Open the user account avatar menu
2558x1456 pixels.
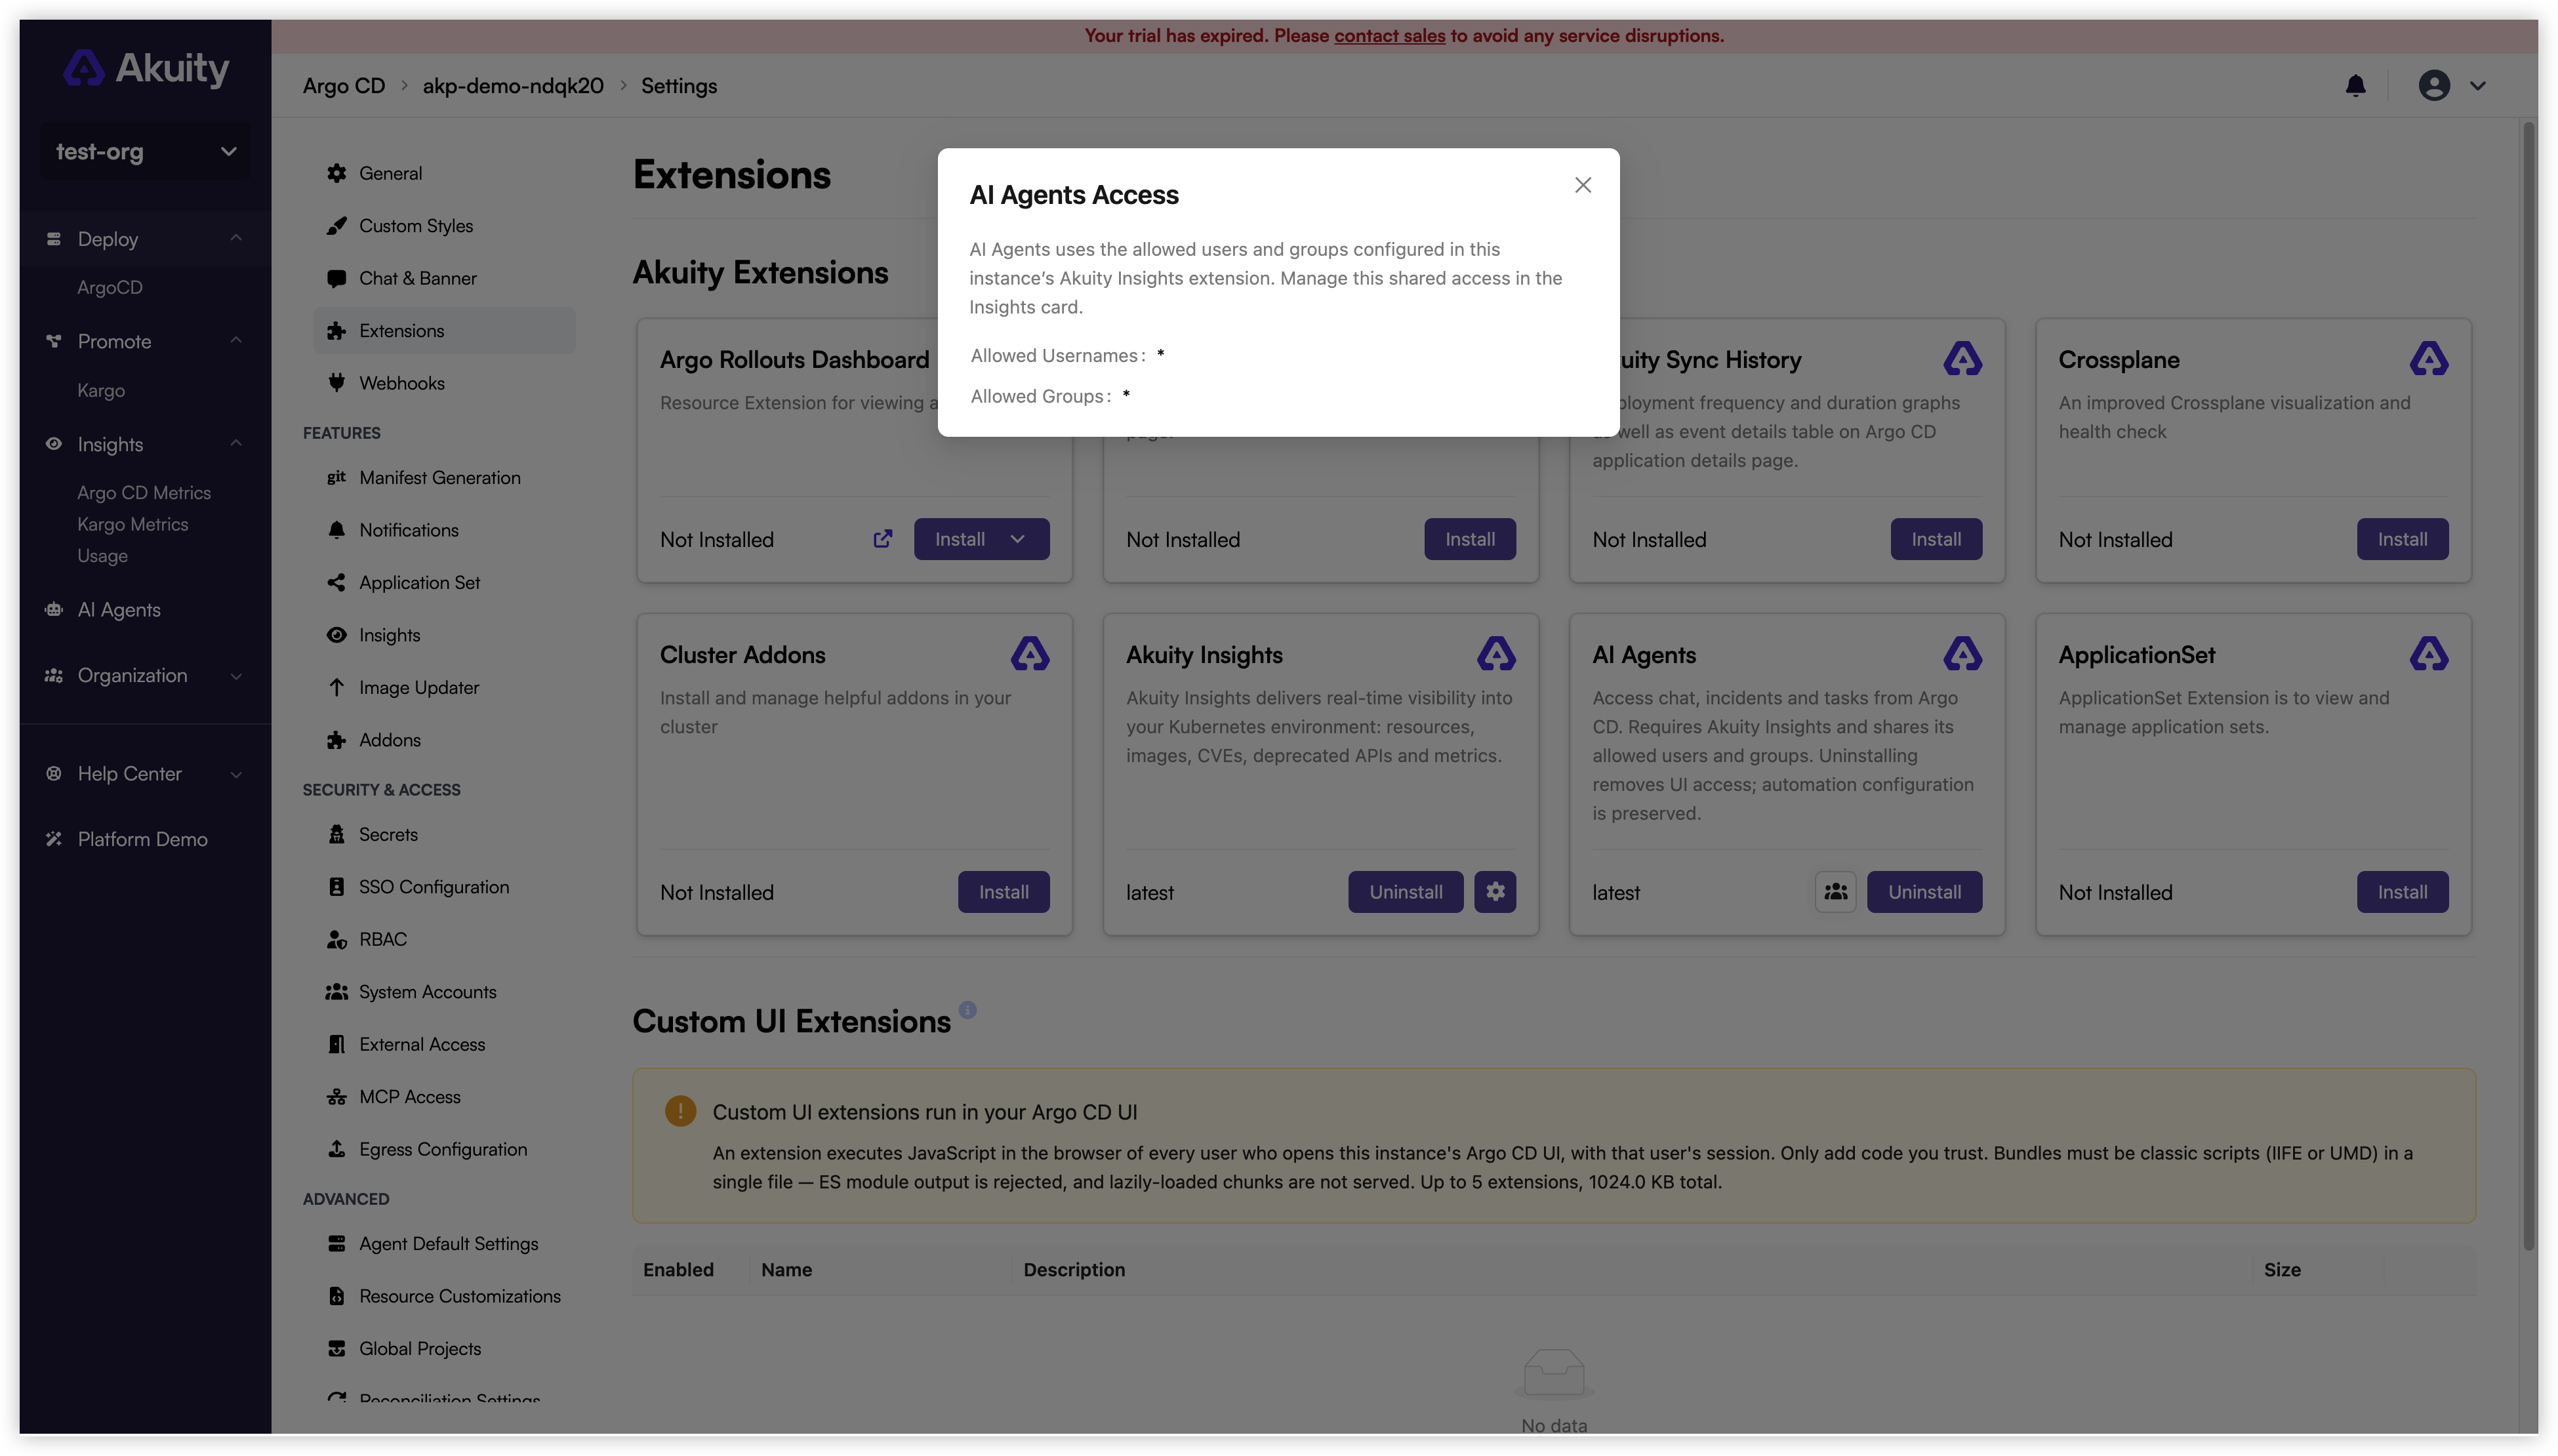tap(2433, 86)
